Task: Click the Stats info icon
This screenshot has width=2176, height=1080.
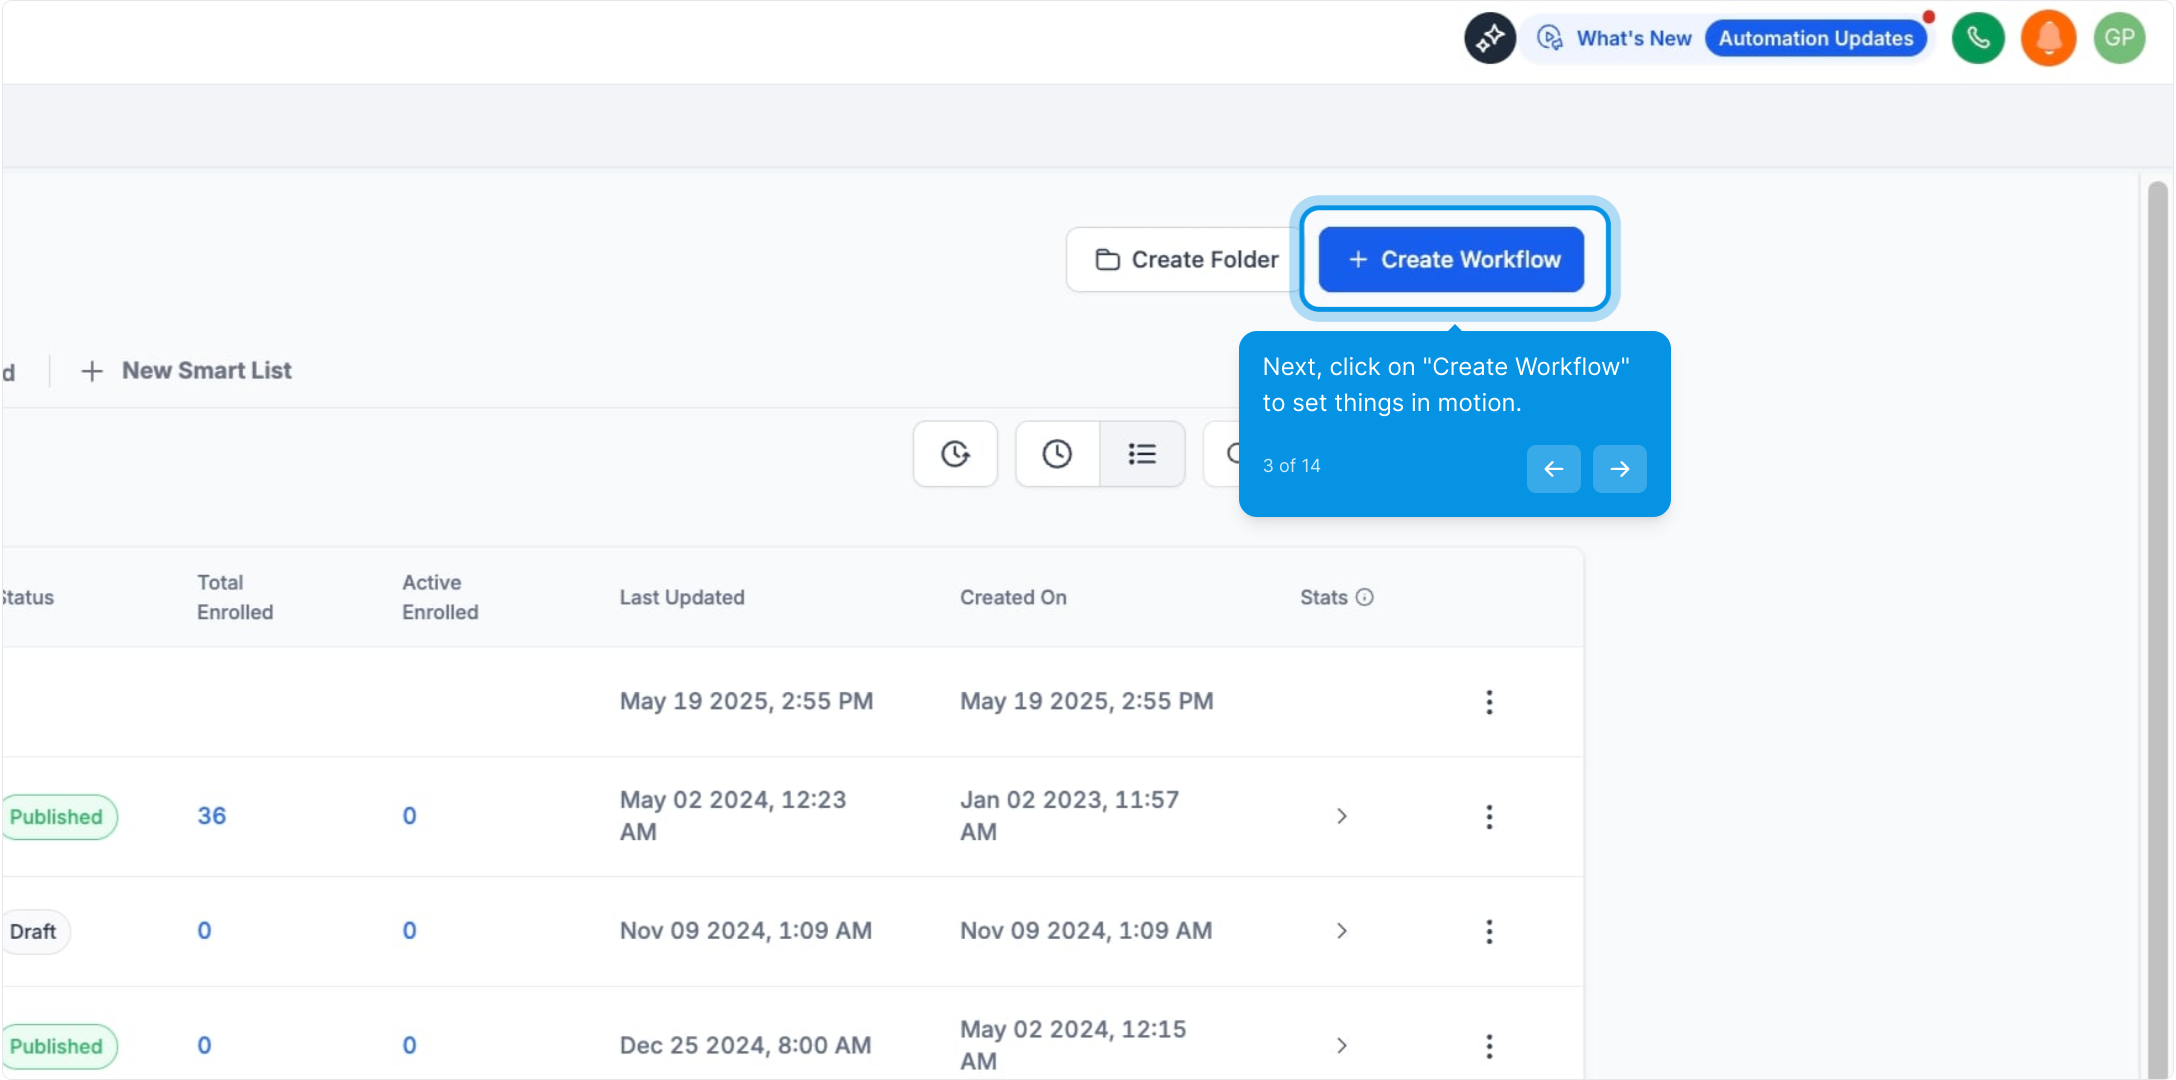Action: pyautogui.click(x=1365, y=597)
